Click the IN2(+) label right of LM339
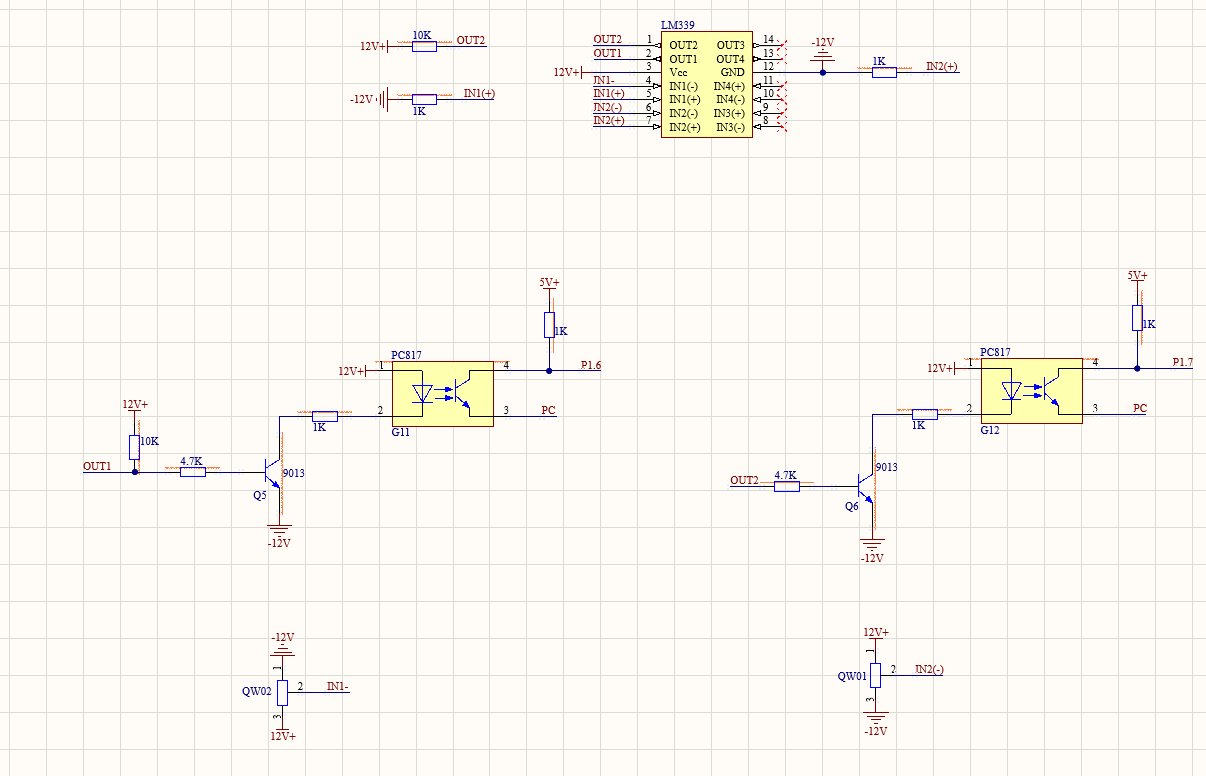The width and height of the screenshot is (1206, 776). coord(942,66)
